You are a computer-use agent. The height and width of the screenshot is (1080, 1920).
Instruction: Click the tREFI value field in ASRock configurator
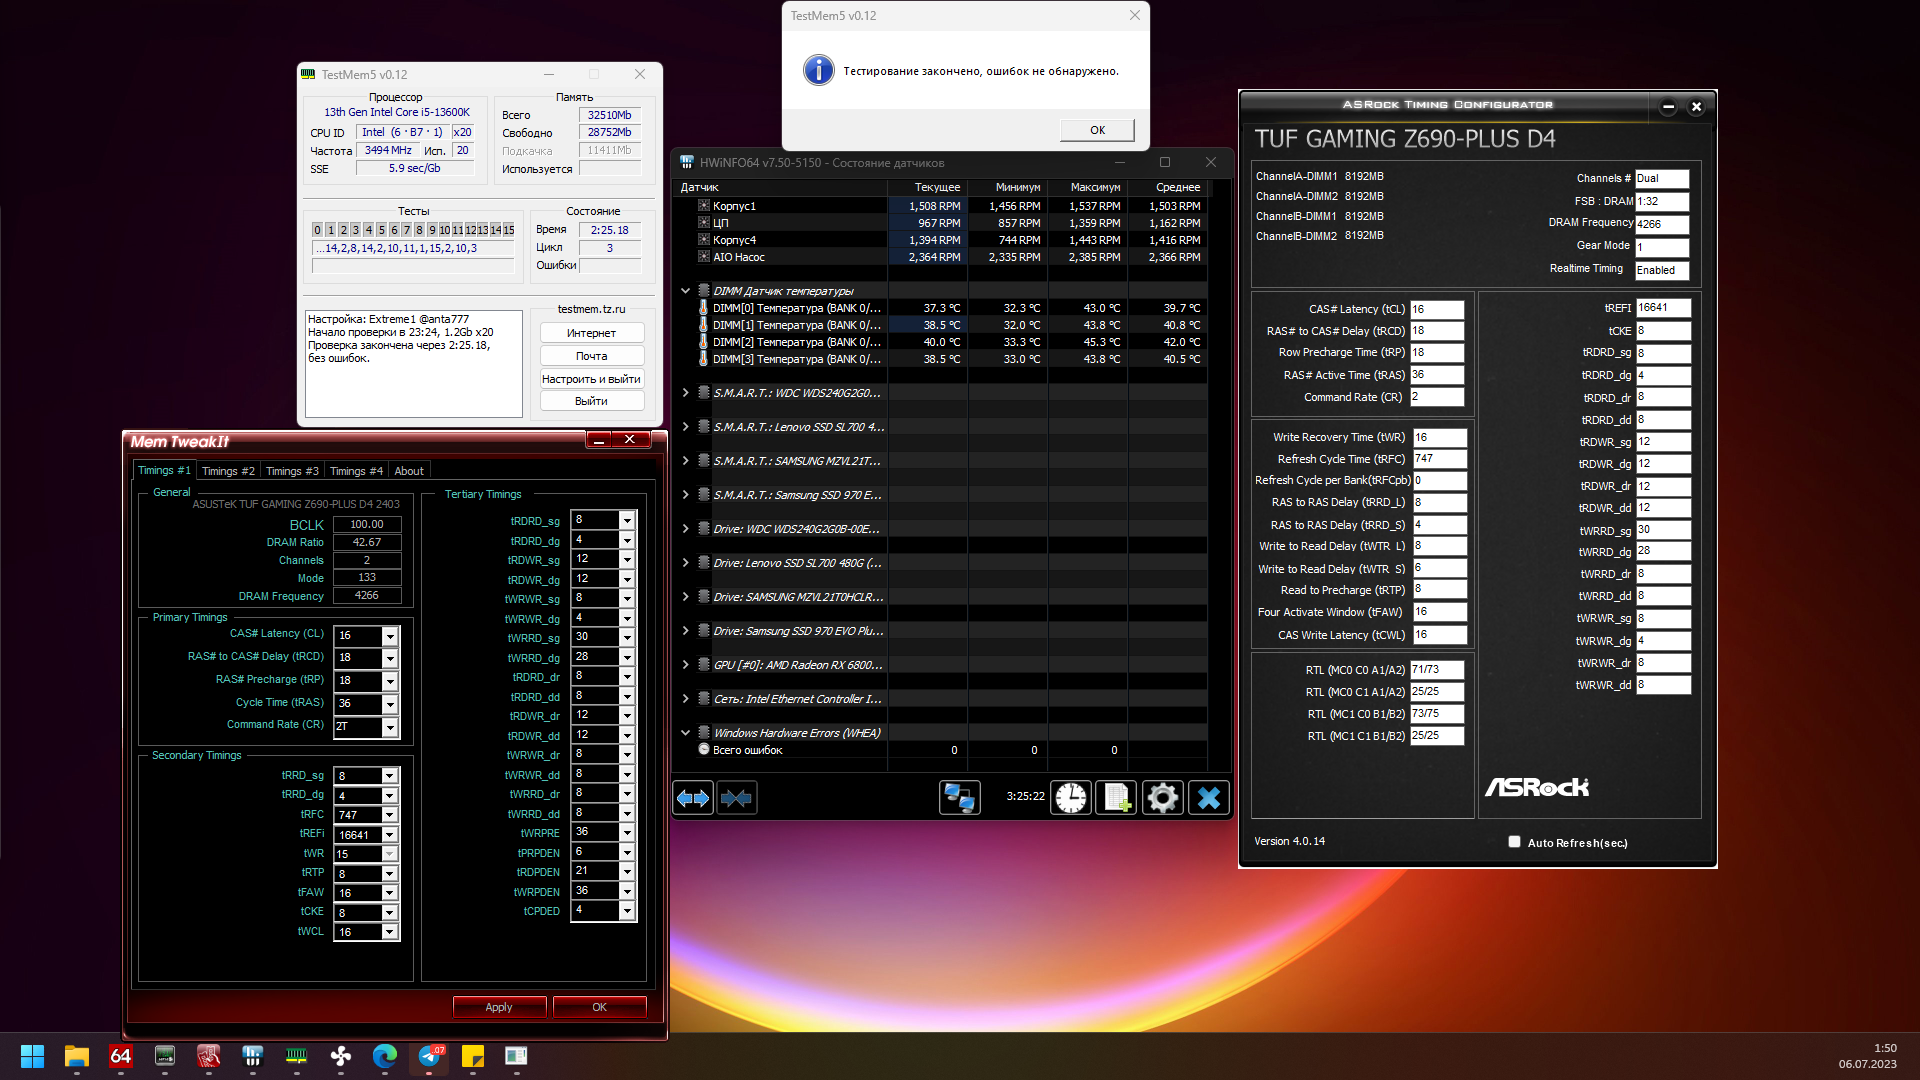[x=1662, y=308]
